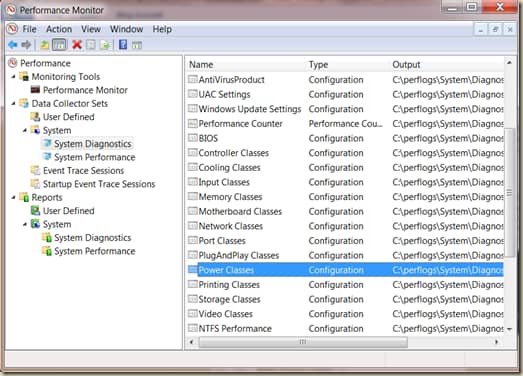Select the PlugAndPlay Classes entry
This screenshot has height=376, width=523.
pos(346,255)
